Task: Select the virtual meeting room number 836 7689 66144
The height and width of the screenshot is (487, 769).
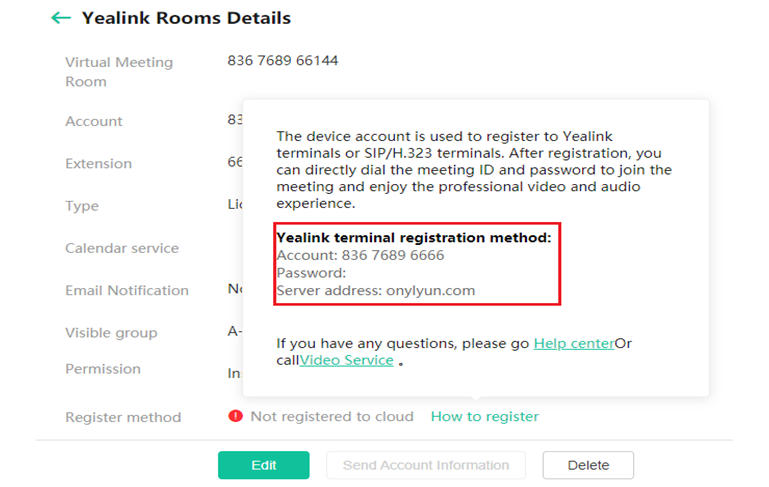Action: pyautogui.click(x=282, y=61)
